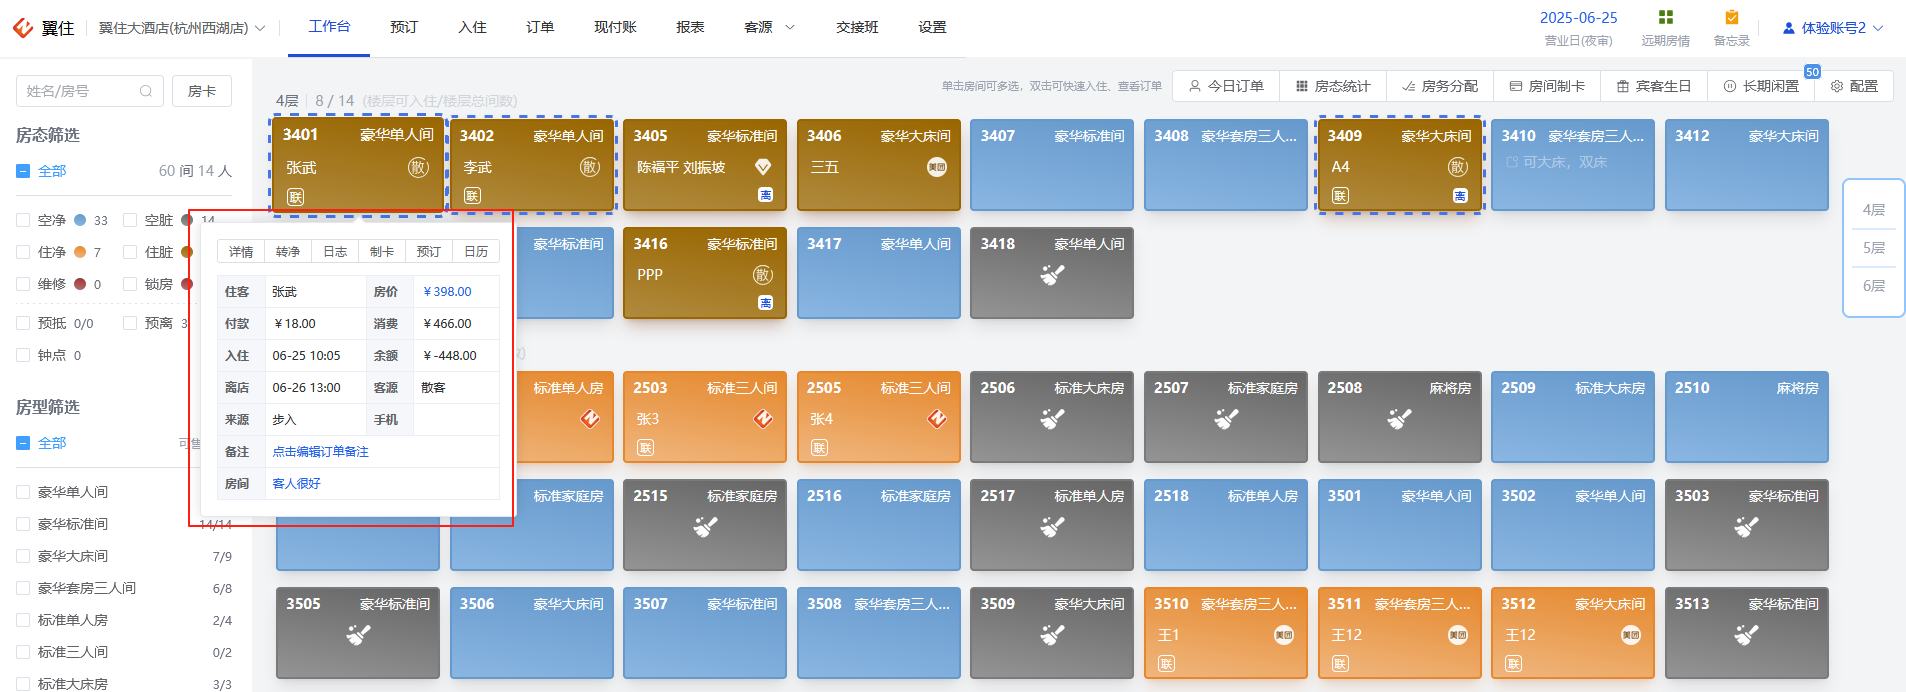1906x692 pixels.
Task: Click the 离 badge on room 3409
Action: tap(1460, 196)
